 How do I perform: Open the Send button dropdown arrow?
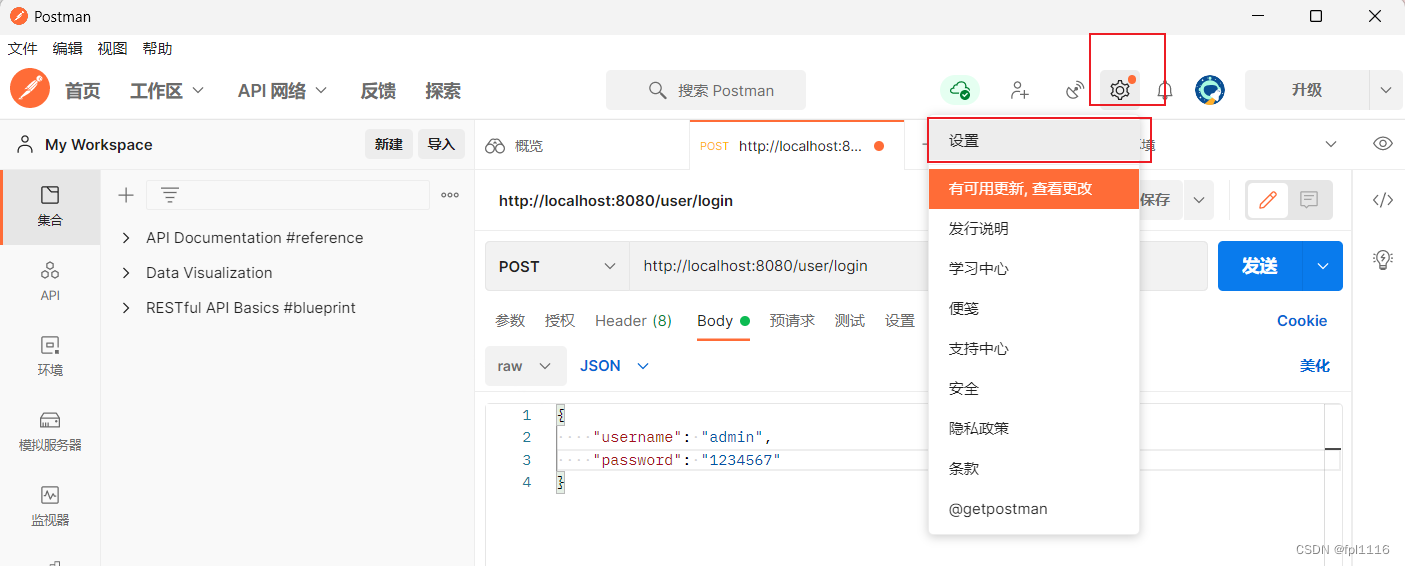coord(1323,266)
